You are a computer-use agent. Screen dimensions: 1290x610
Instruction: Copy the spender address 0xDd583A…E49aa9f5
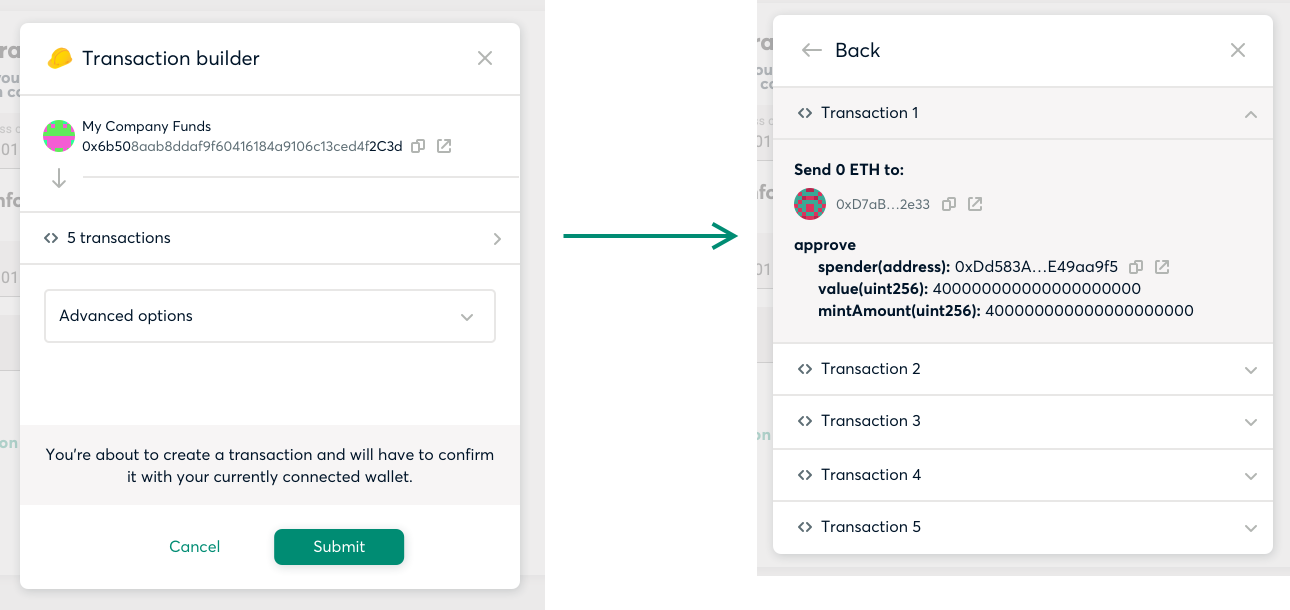[1135, 267]
